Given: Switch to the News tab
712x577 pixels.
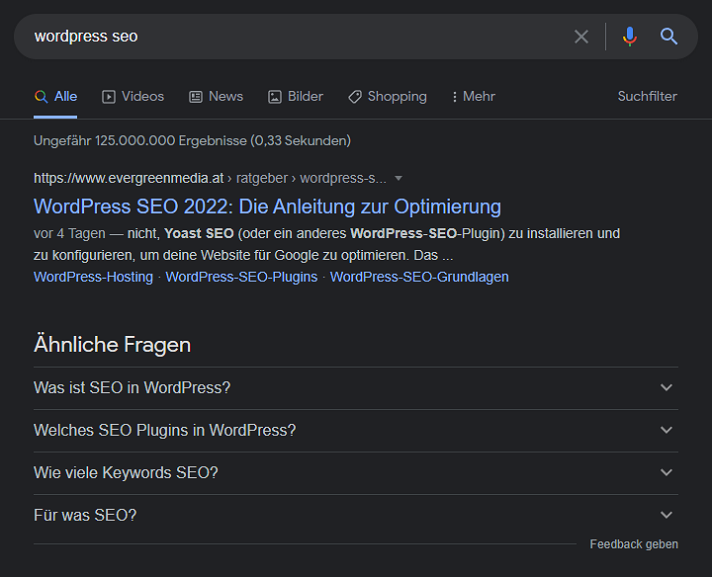Looking at the screenshot, I should coord(216,97).
